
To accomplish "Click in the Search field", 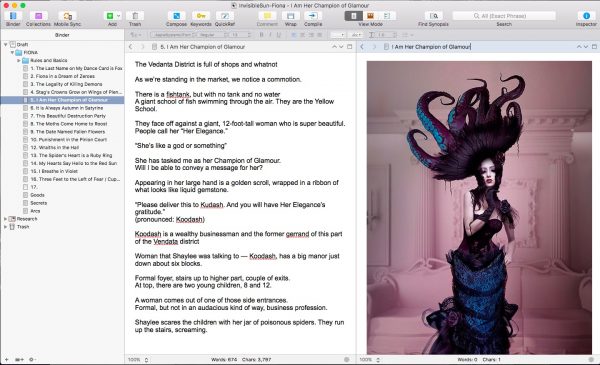I will click(x=504, y=16).
